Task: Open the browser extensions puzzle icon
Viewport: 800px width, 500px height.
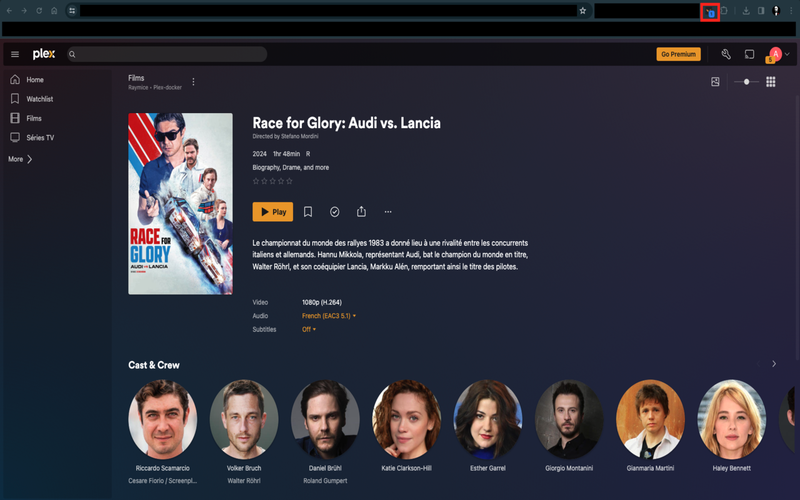Action: coord(724,10)
